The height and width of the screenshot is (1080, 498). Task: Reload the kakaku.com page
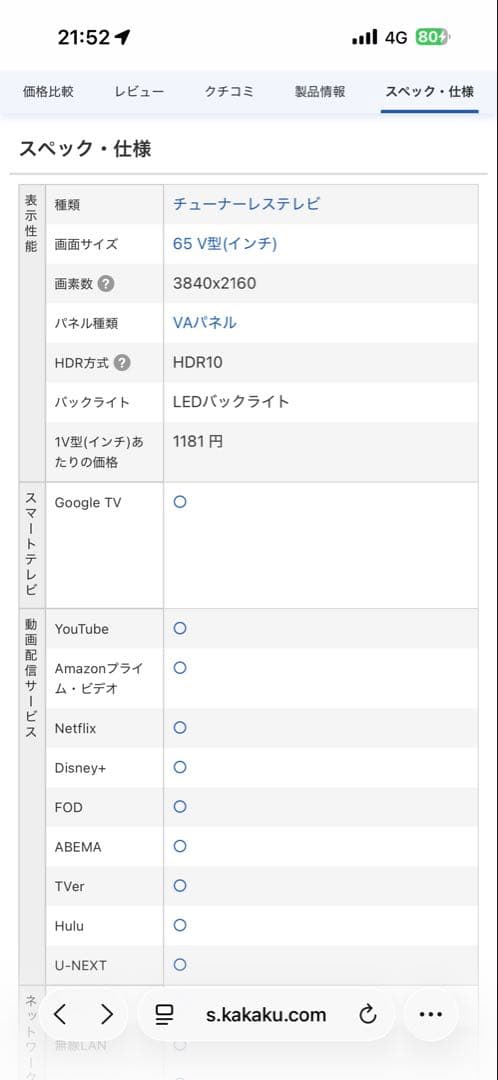click(x=368, y=1014)
